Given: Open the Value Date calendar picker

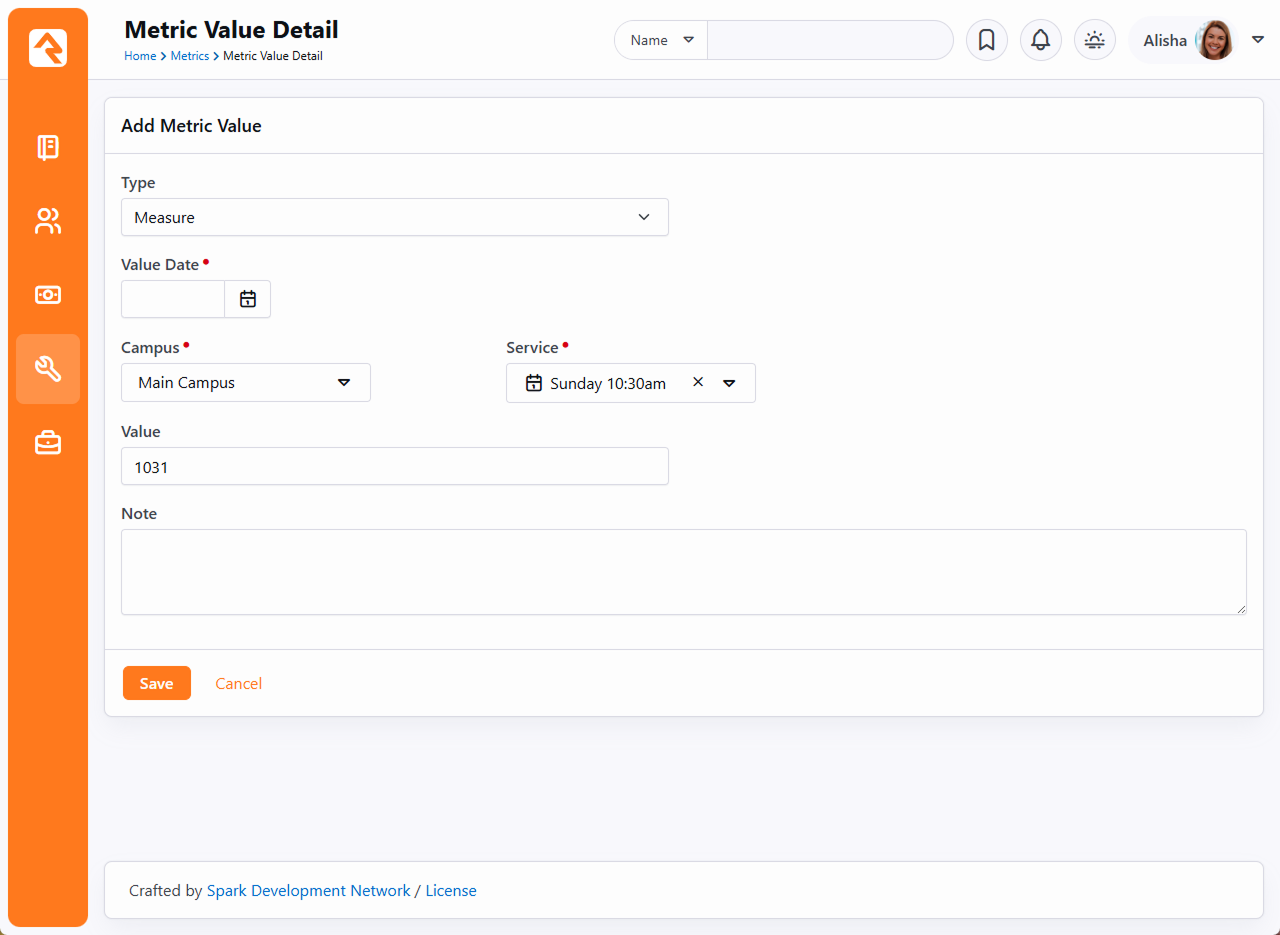Looking at the screenshot, I should (248, 299).
